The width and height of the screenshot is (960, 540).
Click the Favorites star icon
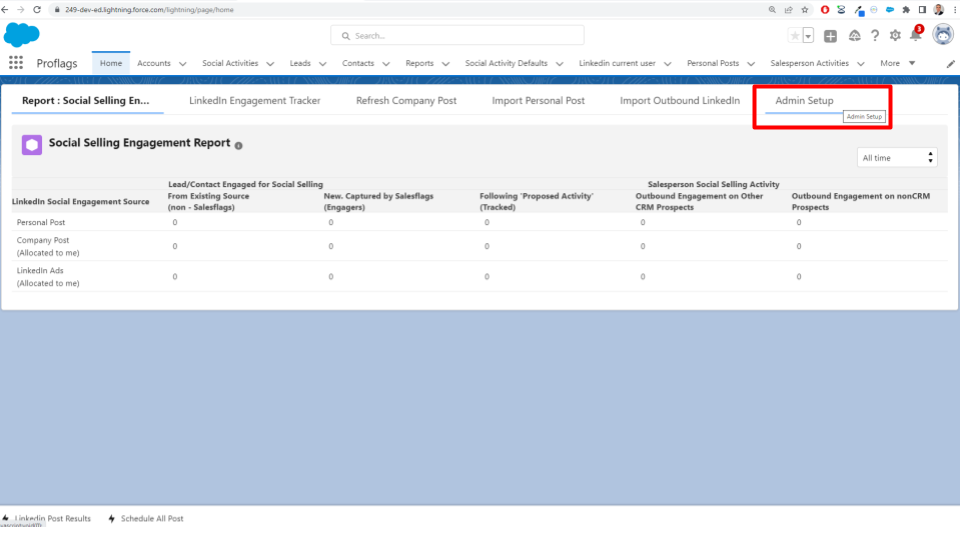point(795,36)
